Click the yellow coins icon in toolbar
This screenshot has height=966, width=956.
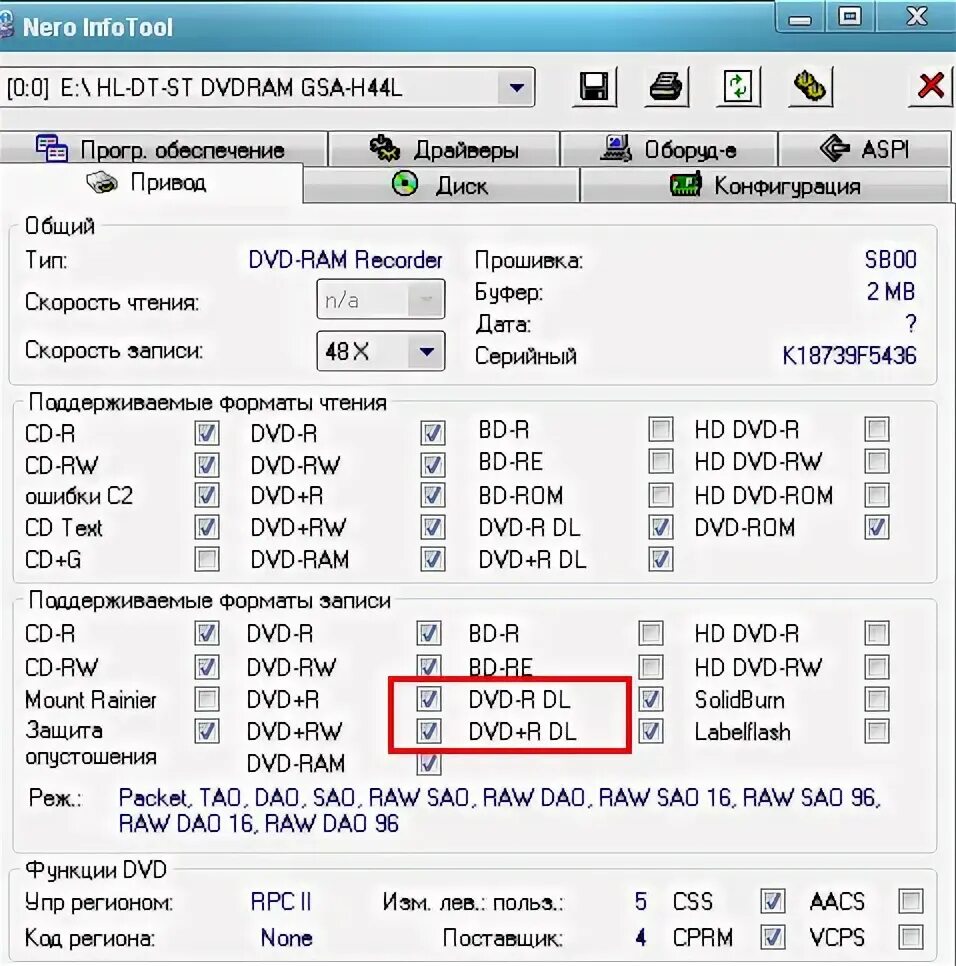click(810, 86)
